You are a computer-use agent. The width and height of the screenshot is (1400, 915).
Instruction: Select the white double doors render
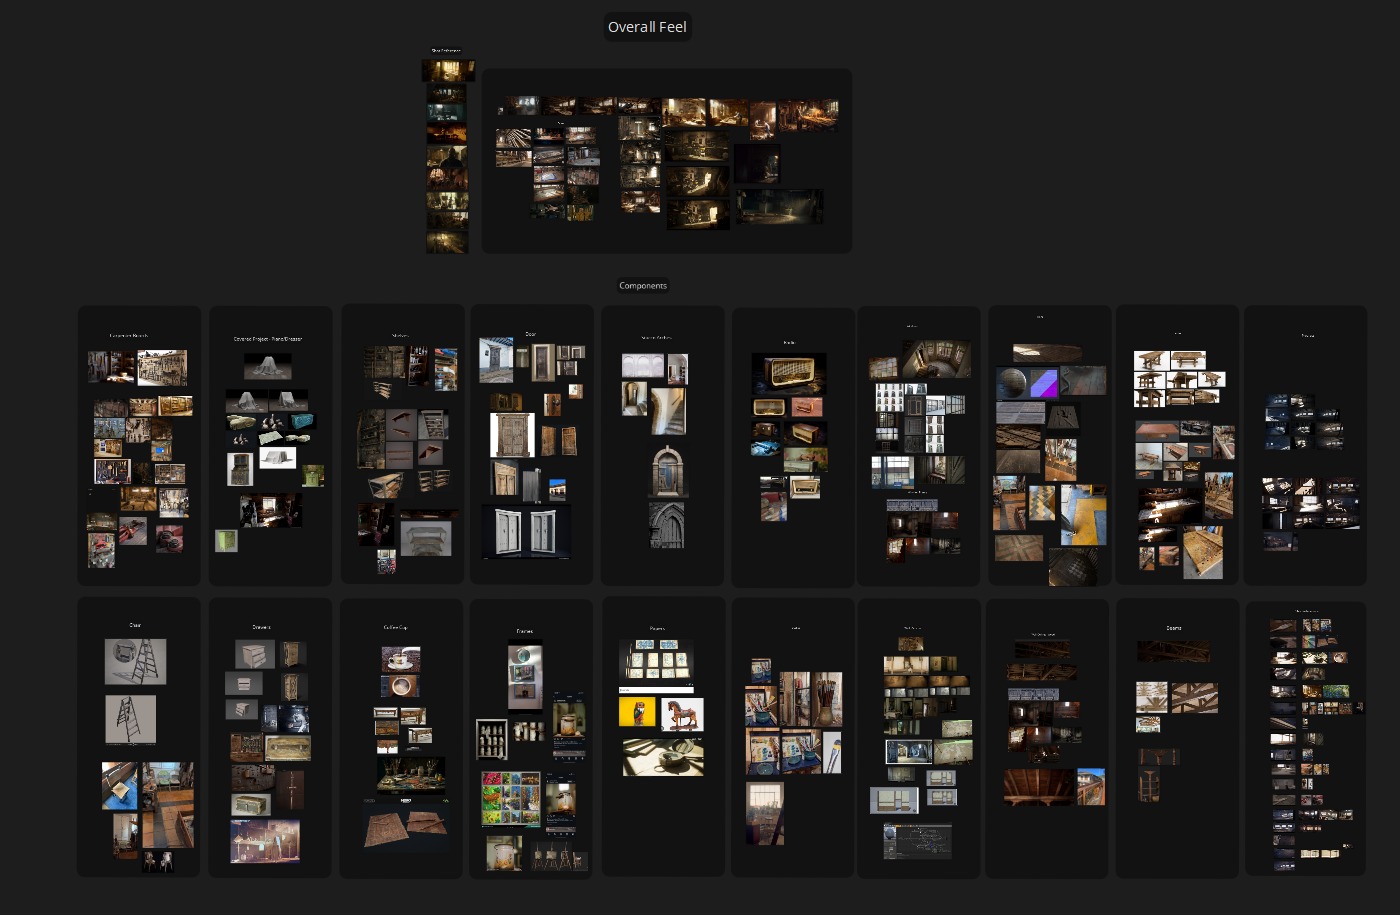tap(528, 531)
